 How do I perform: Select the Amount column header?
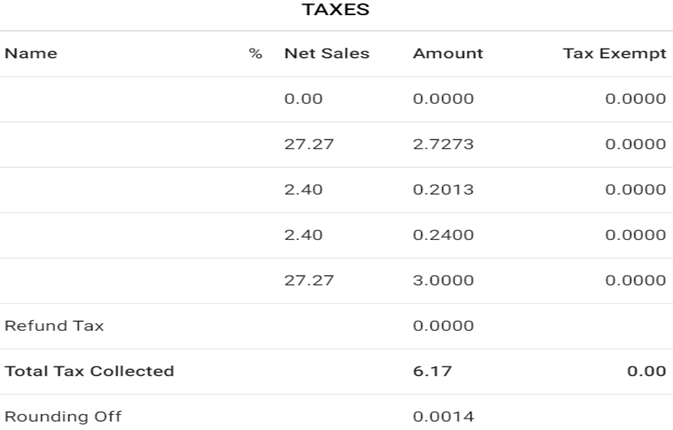tap(447, 54)
